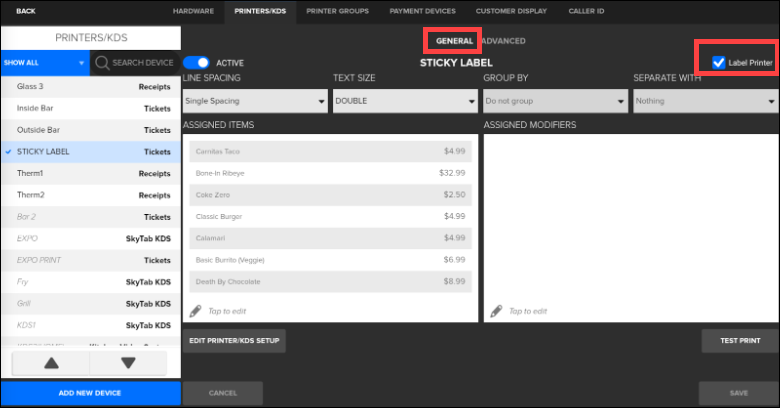Switch to the Advanced tab
Image resolution: width=780 pixels, height=408 pixels.
(503, 41)
